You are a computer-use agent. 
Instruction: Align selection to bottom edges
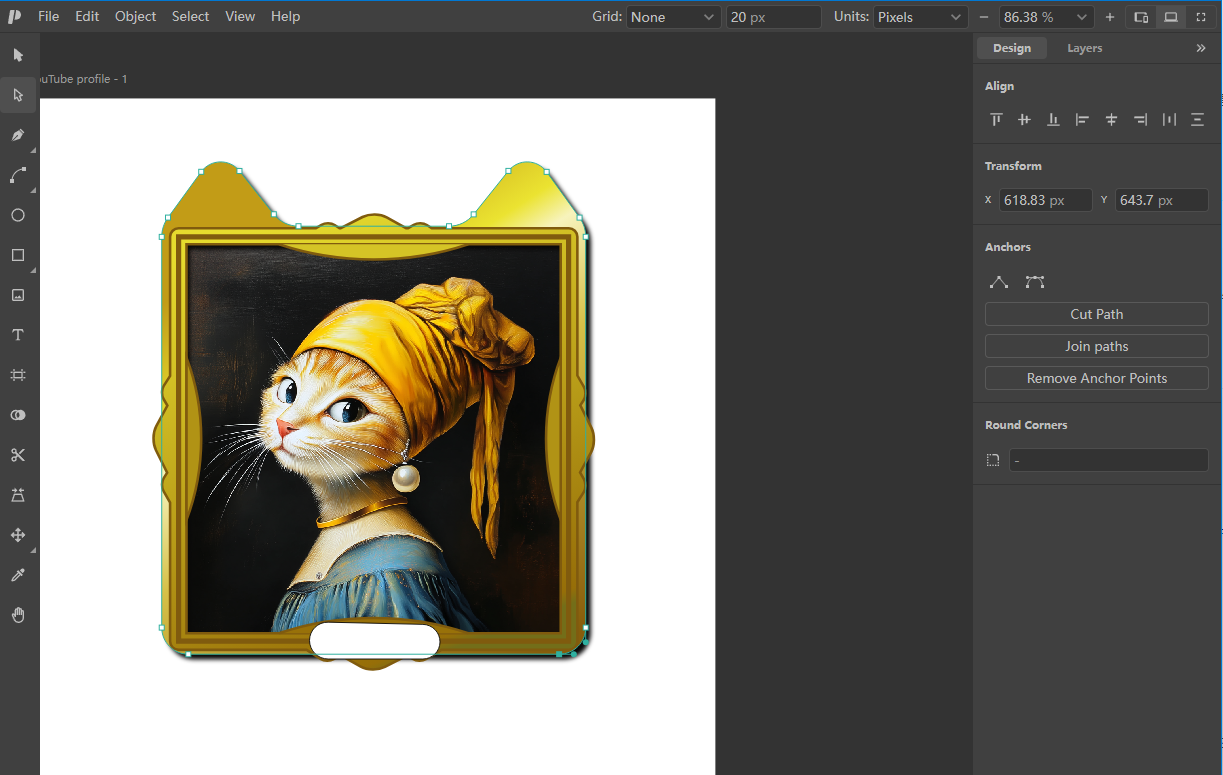point(1053,119)
